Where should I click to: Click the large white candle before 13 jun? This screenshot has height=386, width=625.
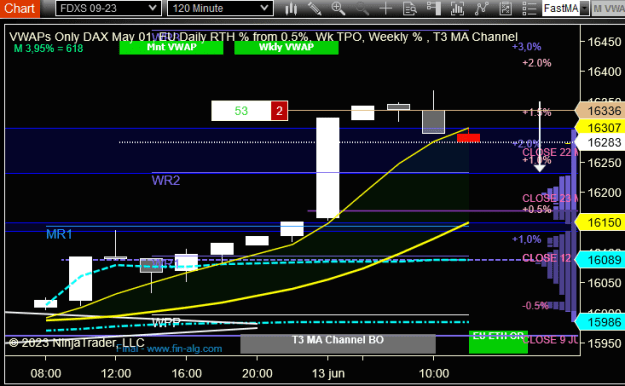(x=328, y=167)
